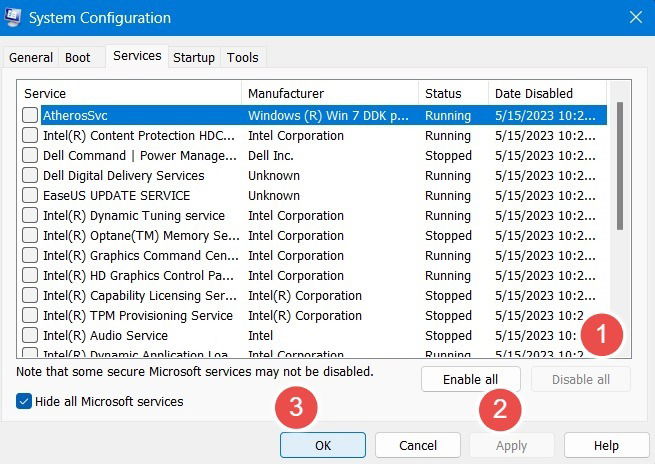The height and width of the screenshot is (464, 655).
Task: Switch to the General tab
Action: [31, 57]
